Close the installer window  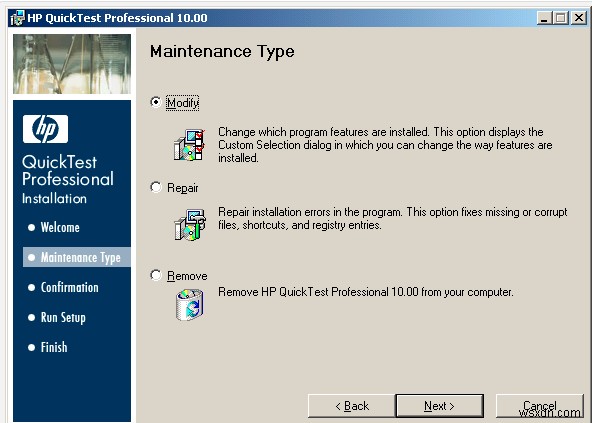pos(579,18)
